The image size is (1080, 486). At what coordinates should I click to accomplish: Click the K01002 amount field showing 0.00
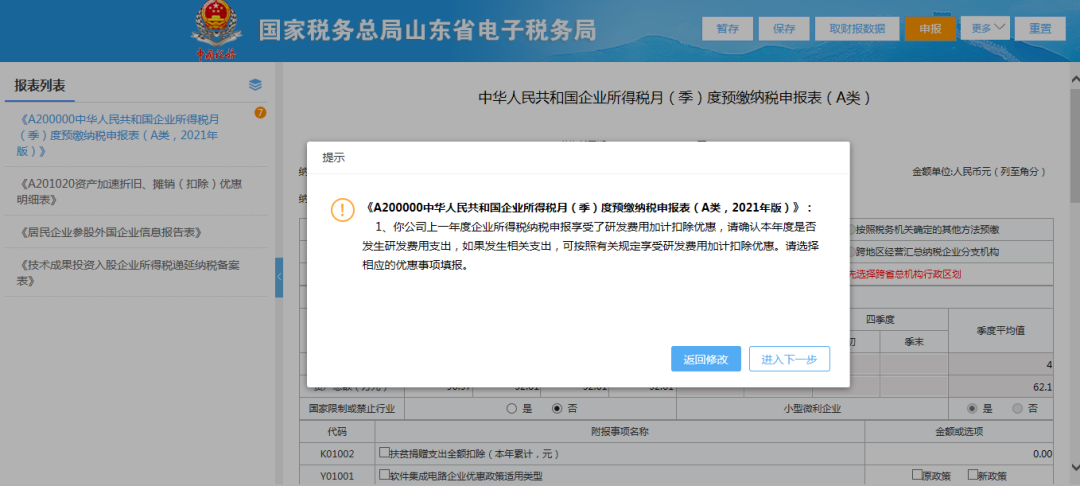[959, 454]
